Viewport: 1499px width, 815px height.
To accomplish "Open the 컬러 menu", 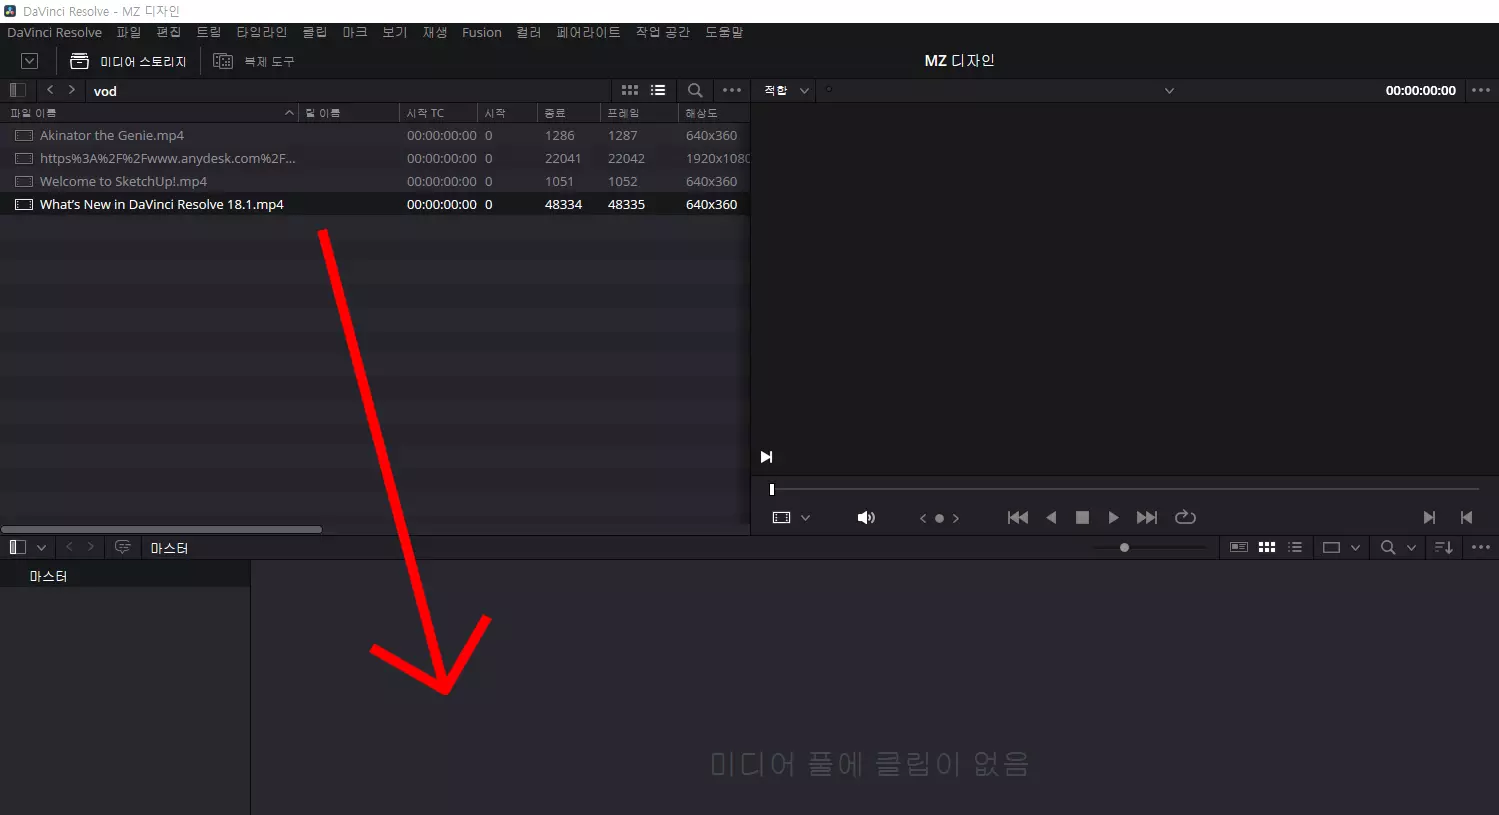I will pyautogui.click(x=529, y=32).
